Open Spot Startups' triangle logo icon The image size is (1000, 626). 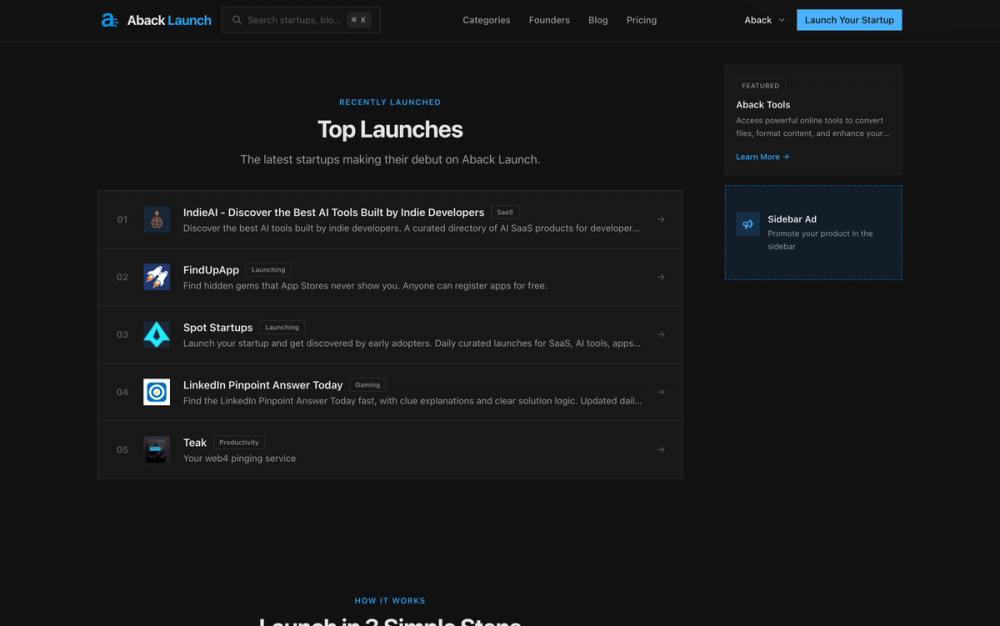pos(156,334)
